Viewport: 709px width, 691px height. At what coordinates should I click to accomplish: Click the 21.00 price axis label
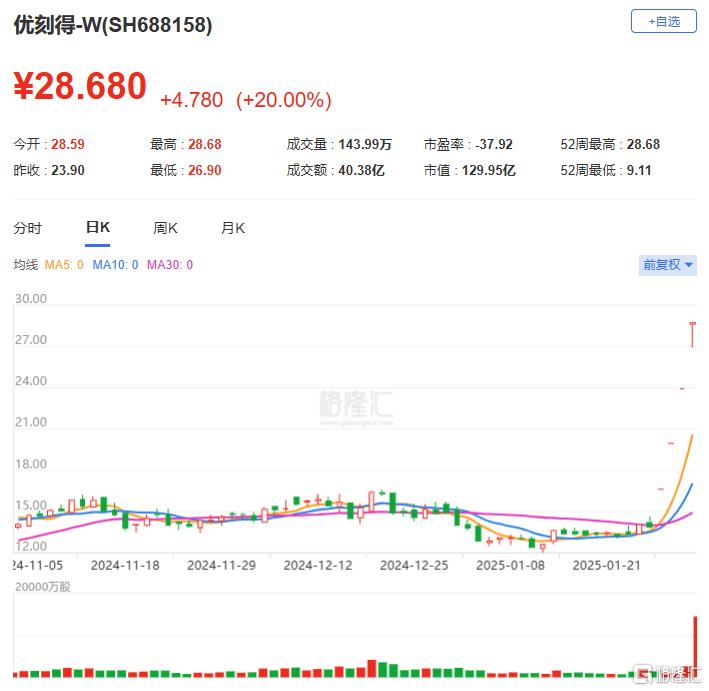pos(31,422)
